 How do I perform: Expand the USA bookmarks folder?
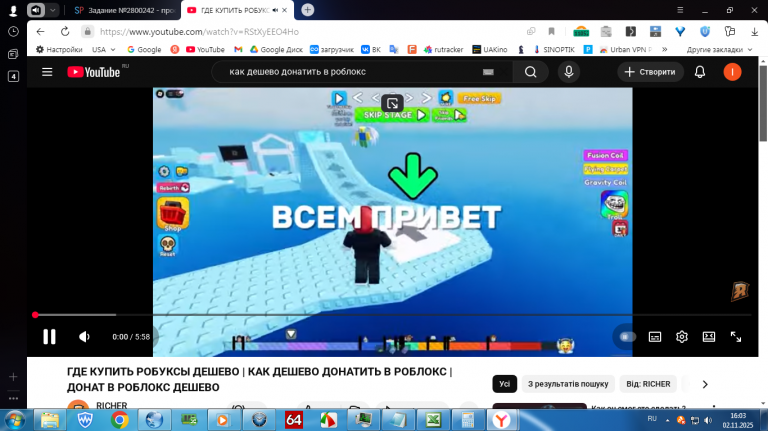pos(103,49)
